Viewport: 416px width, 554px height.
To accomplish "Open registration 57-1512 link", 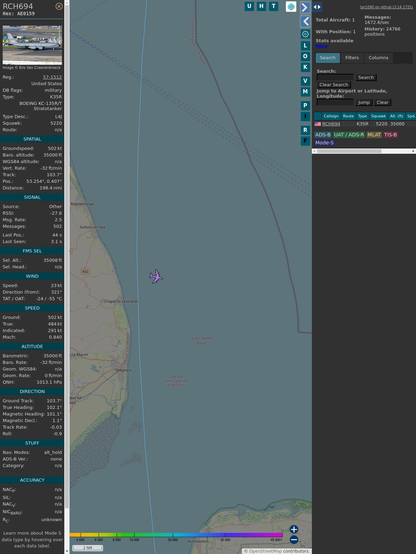I will (x=52, y=77).
